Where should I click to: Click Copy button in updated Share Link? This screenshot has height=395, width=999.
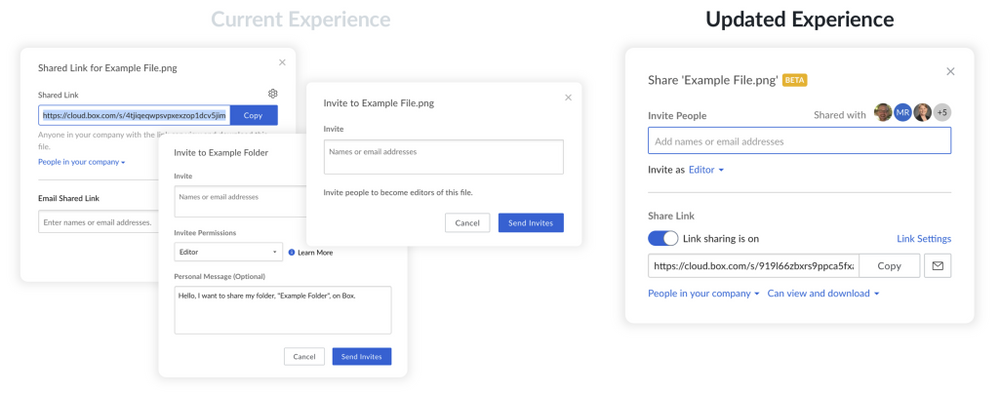point(889,266)
